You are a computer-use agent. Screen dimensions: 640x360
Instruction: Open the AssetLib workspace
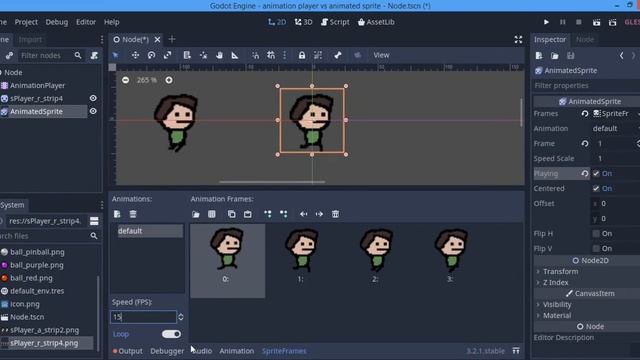coord(376,22)
